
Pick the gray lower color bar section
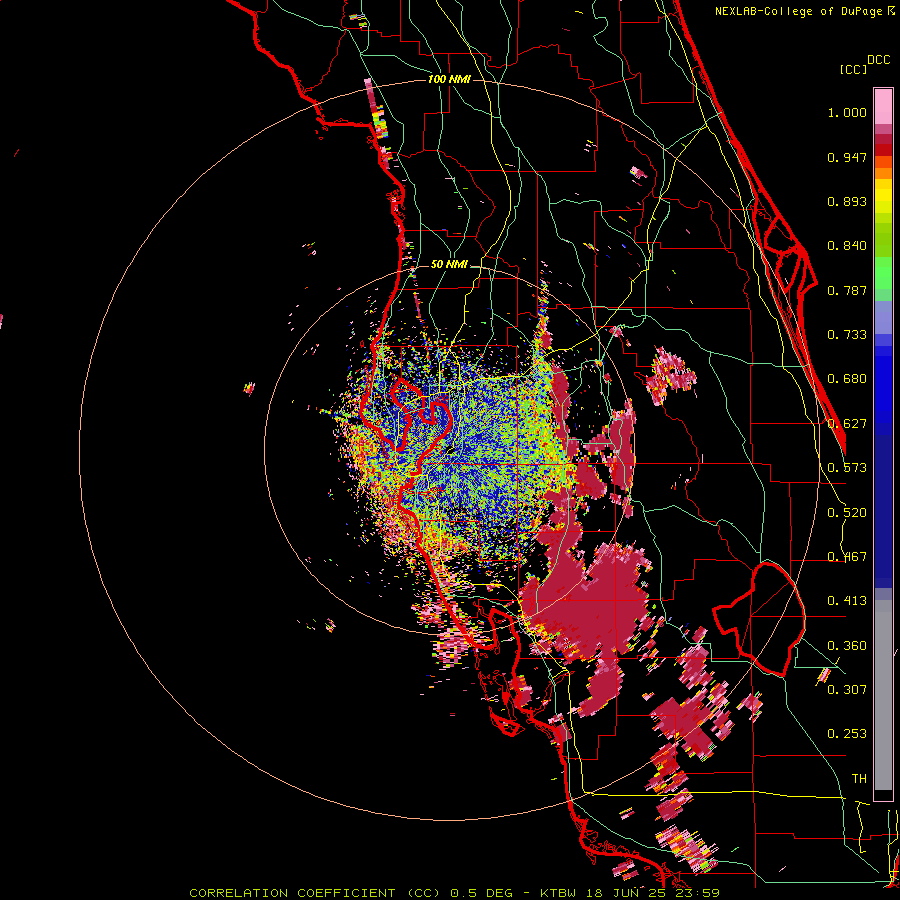(883, 695)
